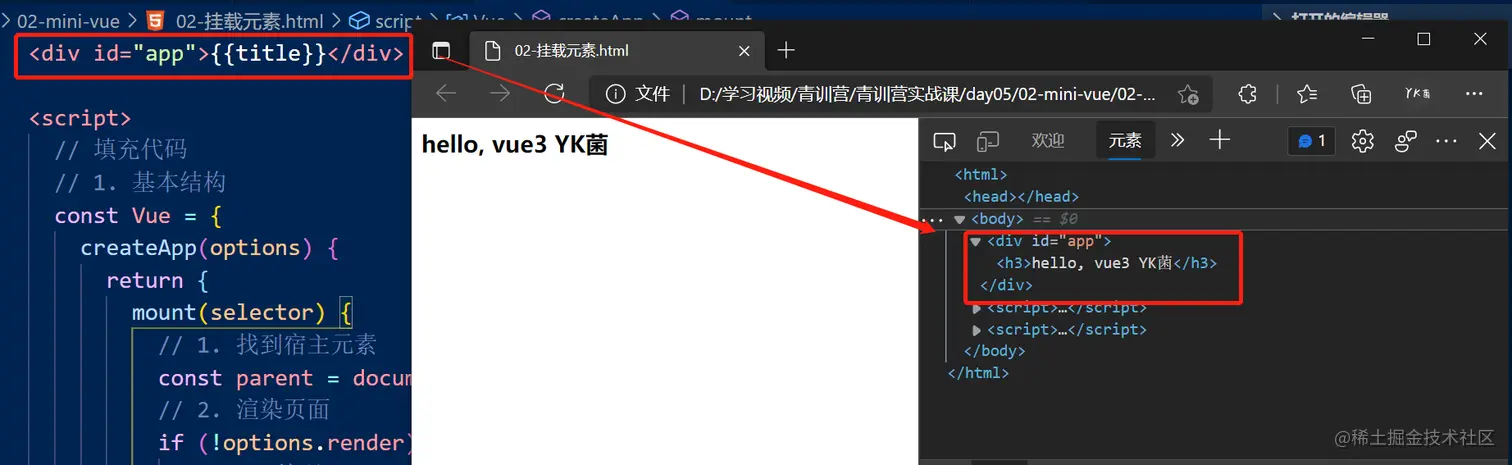Show more DevTools tabs chevron
This screenshot has height=465, width=1512.
coord(1177,141)
